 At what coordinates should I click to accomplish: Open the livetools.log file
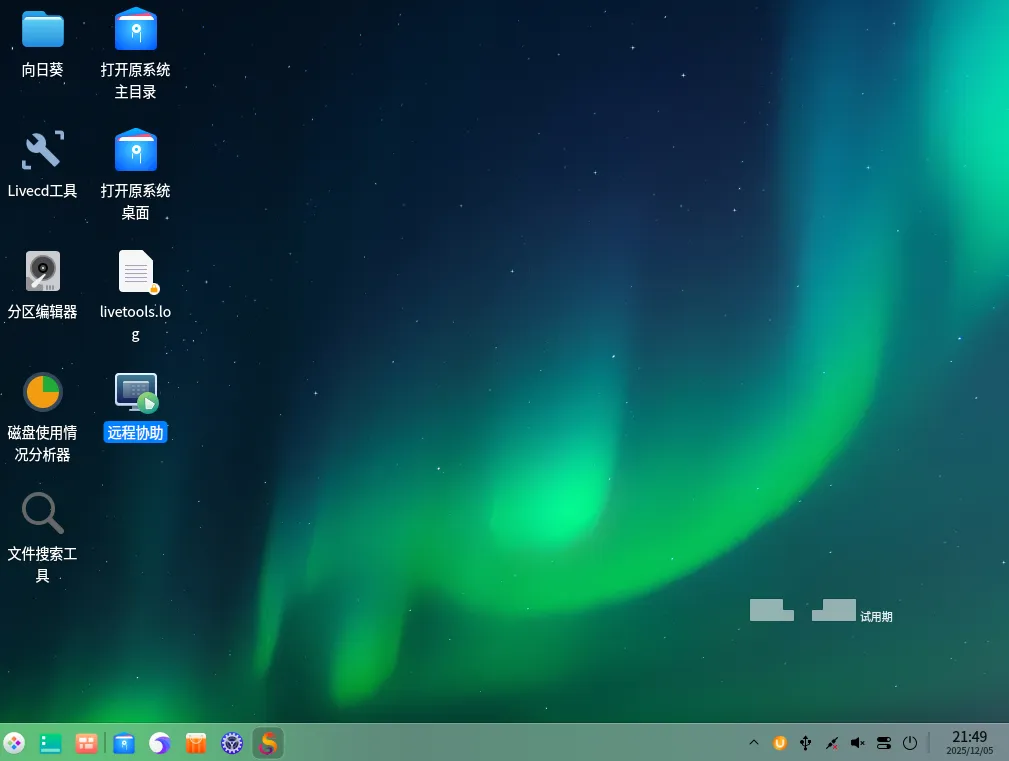(x=135, y=271)
